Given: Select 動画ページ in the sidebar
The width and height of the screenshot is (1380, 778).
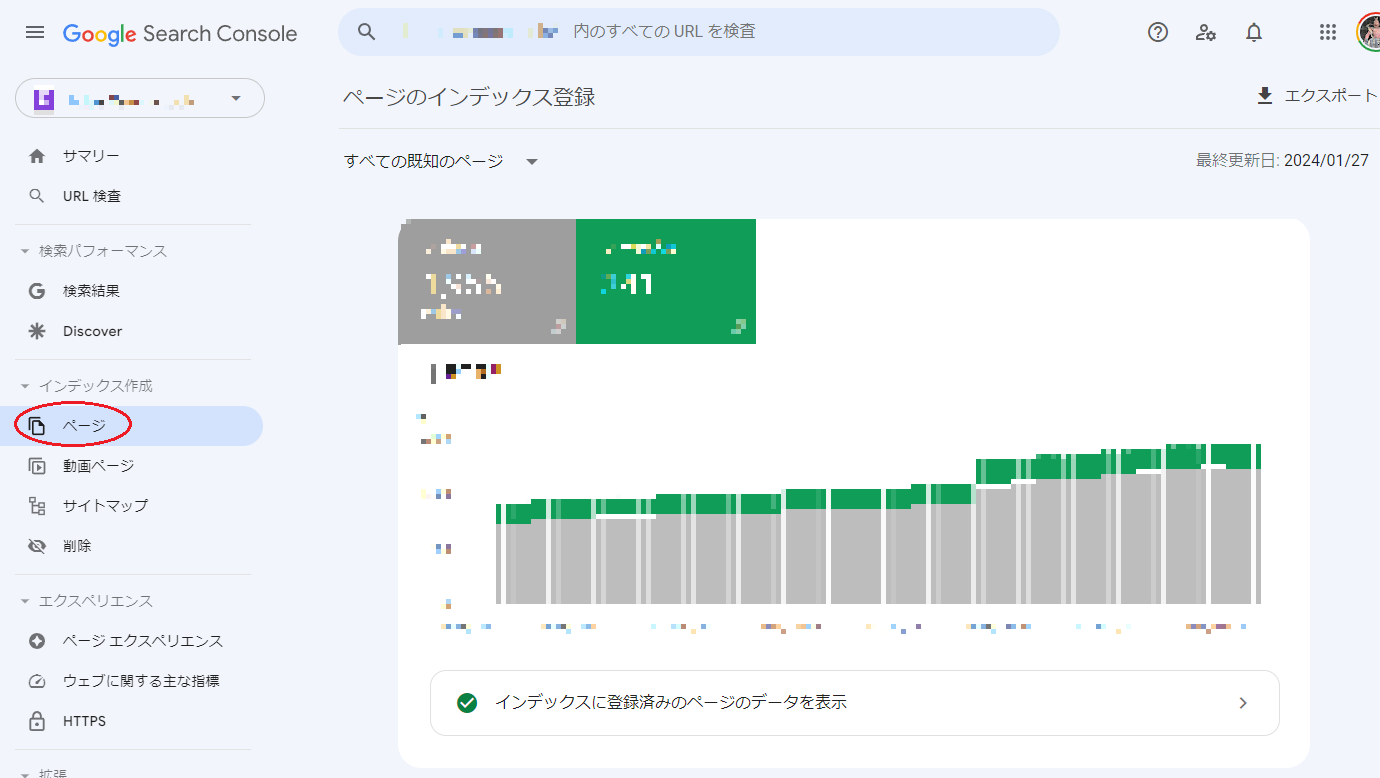Looking at the screenshot, I should point(100,465).
